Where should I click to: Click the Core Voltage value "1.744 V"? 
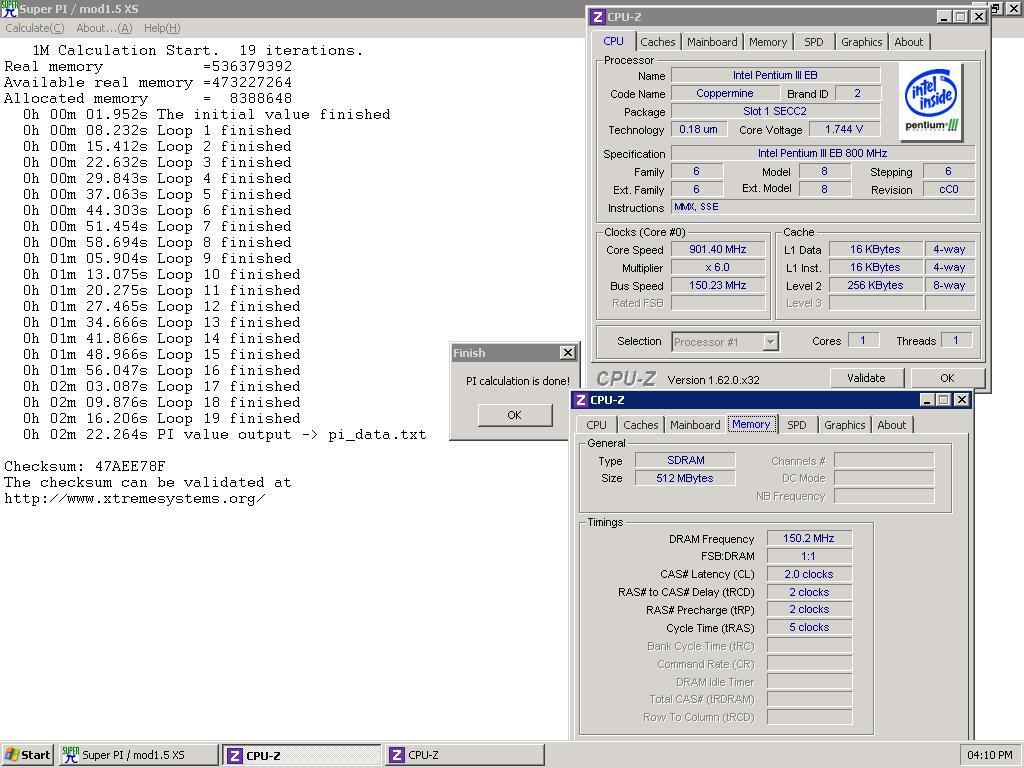pos(844,129)
